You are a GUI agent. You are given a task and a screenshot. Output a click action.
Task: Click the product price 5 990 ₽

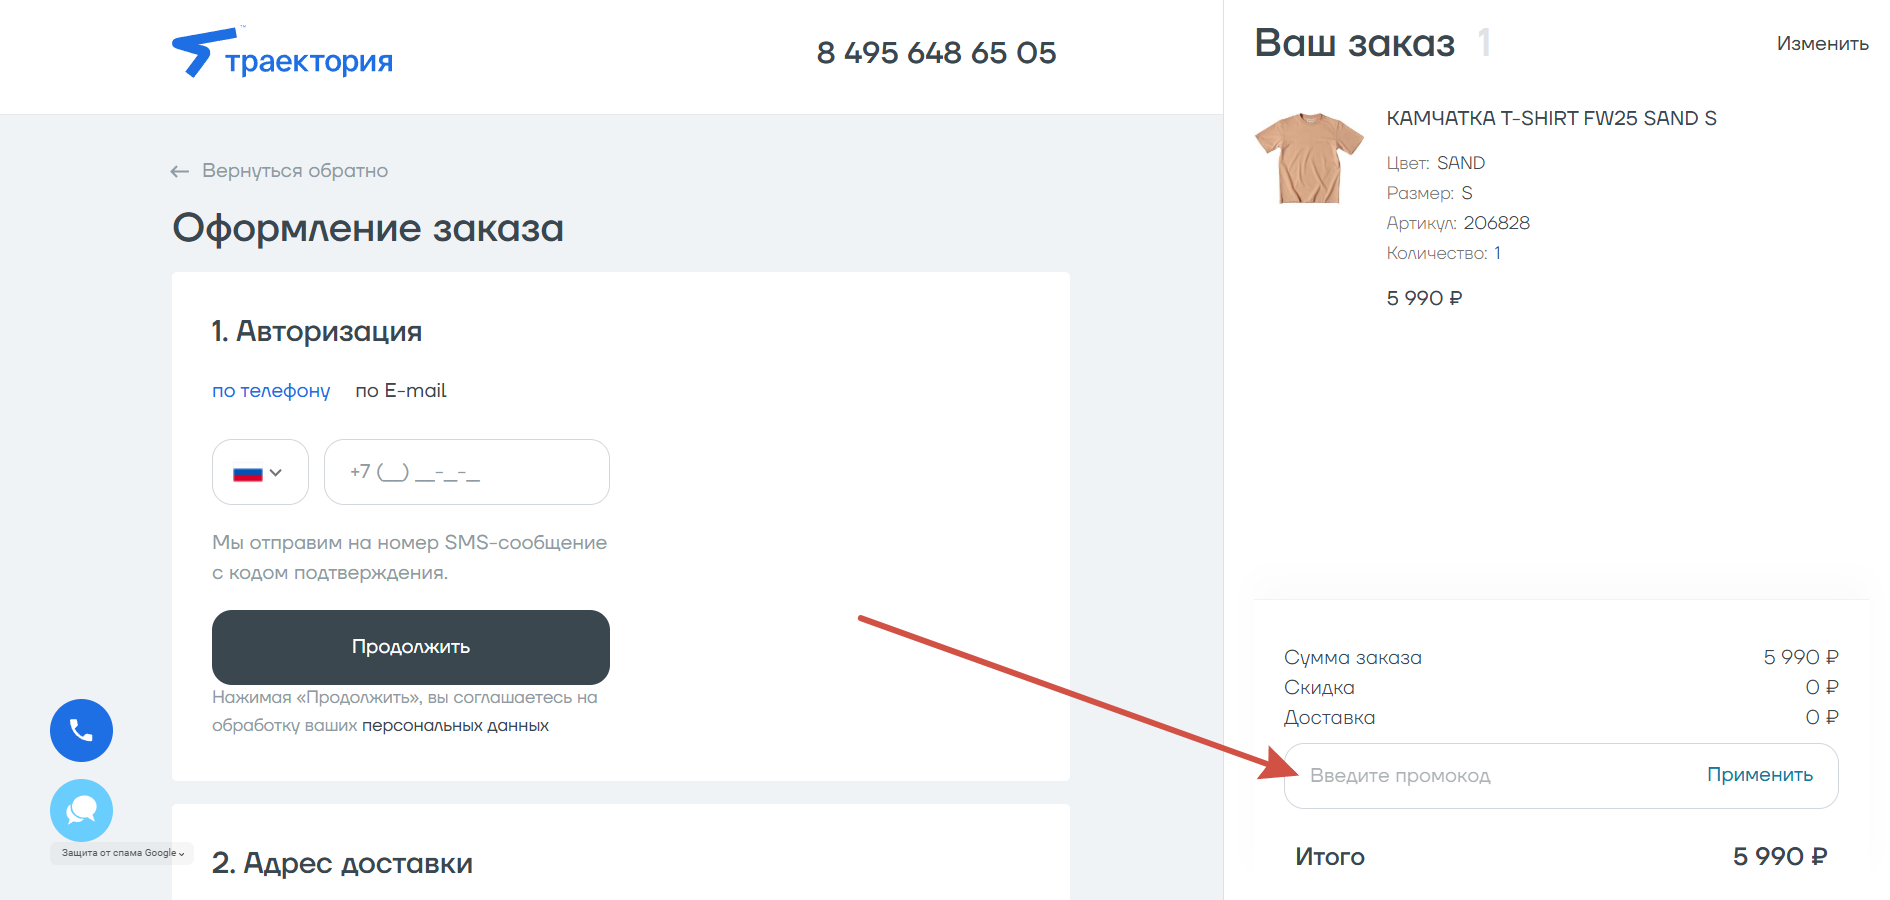tap(1424, 298)
